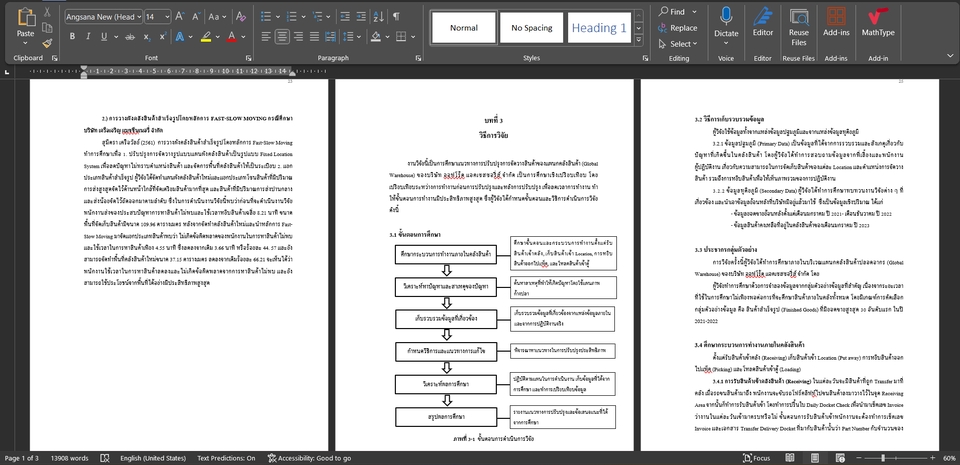Toggle italic formatting

88,37
